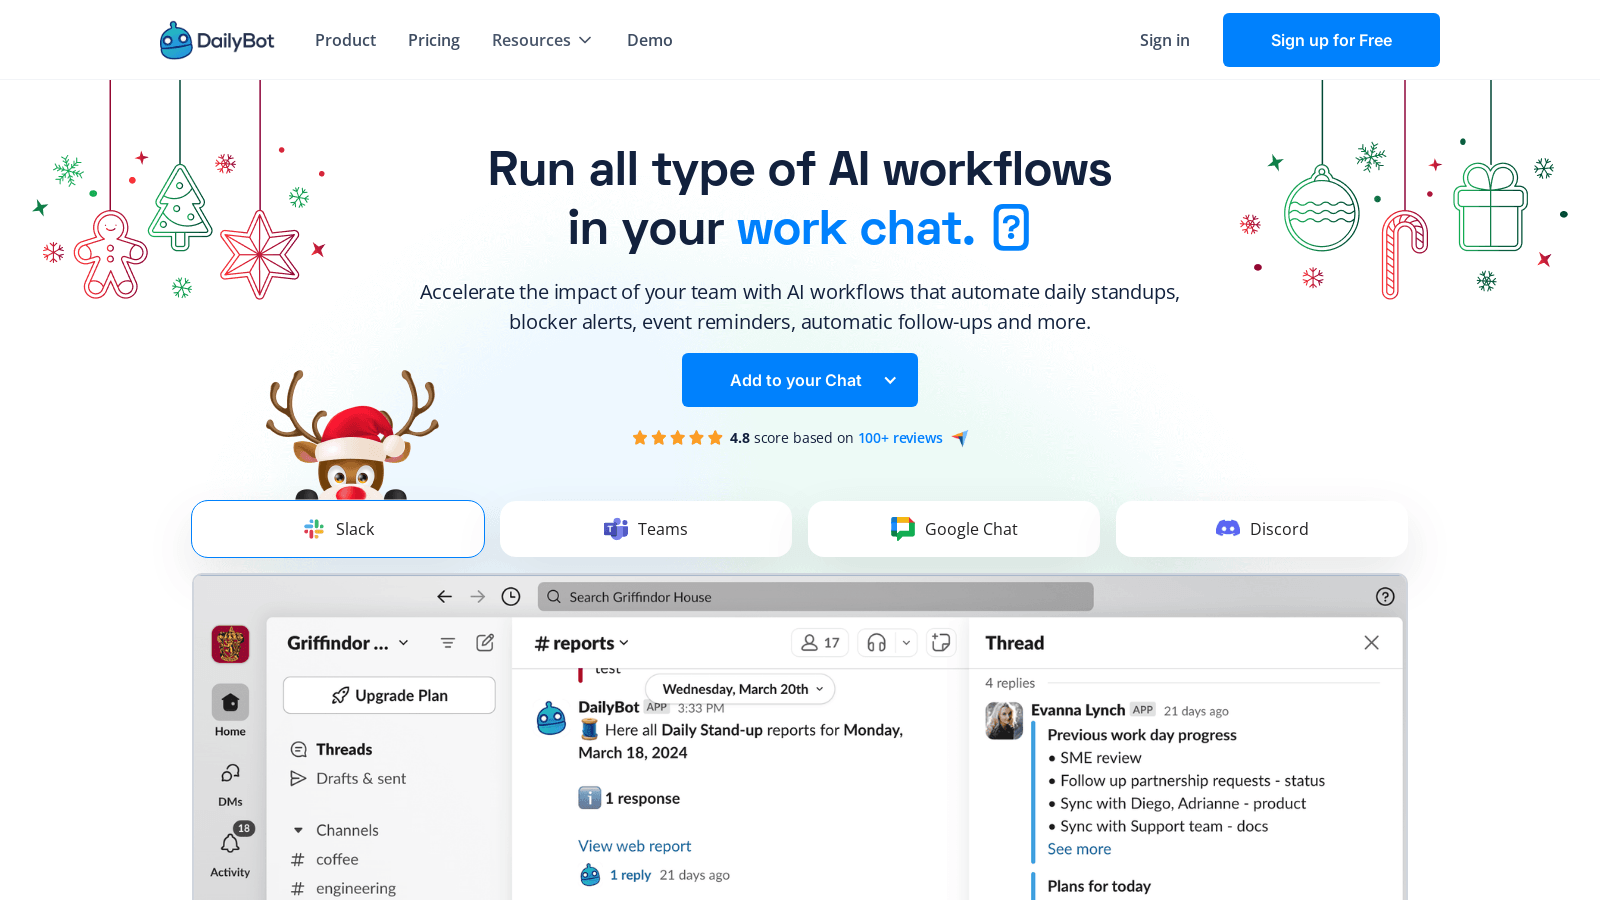Screen dimensions: 1600x900
Task: Select the Discord tab
Action: click(1262, 529)
